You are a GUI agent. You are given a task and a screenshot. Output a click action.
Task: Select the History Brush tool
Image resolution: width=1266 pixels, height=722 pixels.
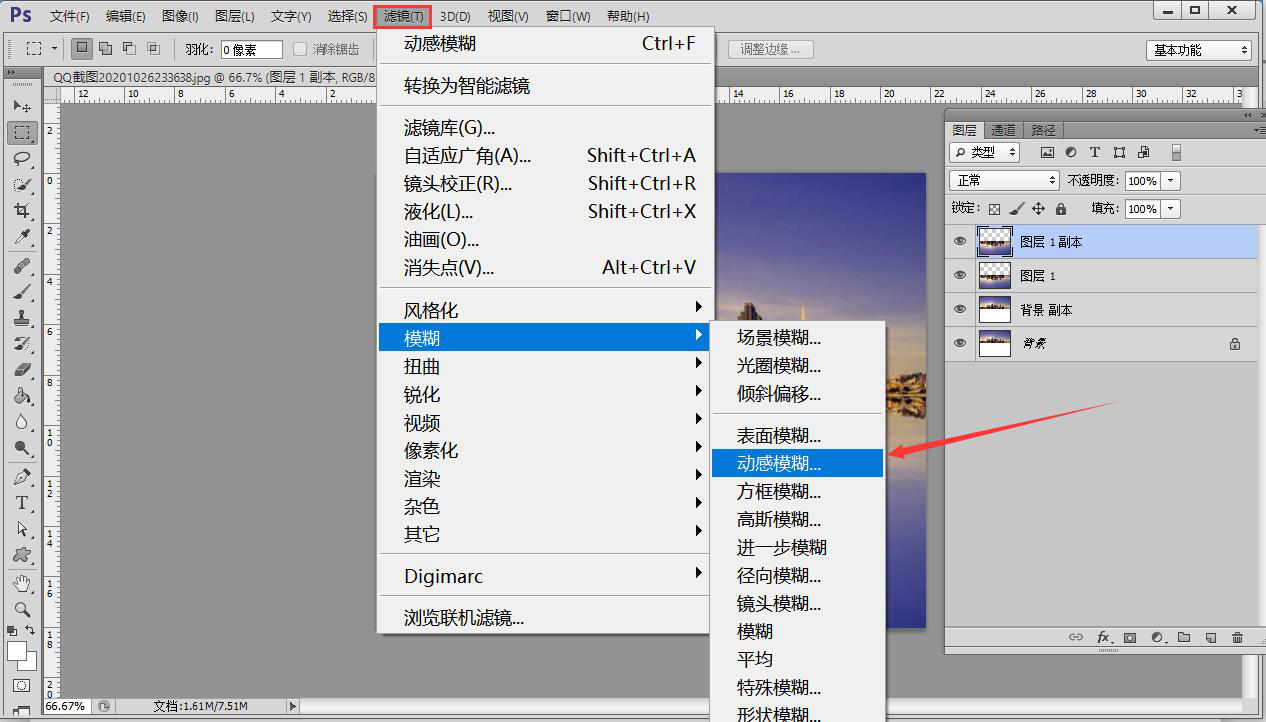pyautogui.click(x=22, y=344)
